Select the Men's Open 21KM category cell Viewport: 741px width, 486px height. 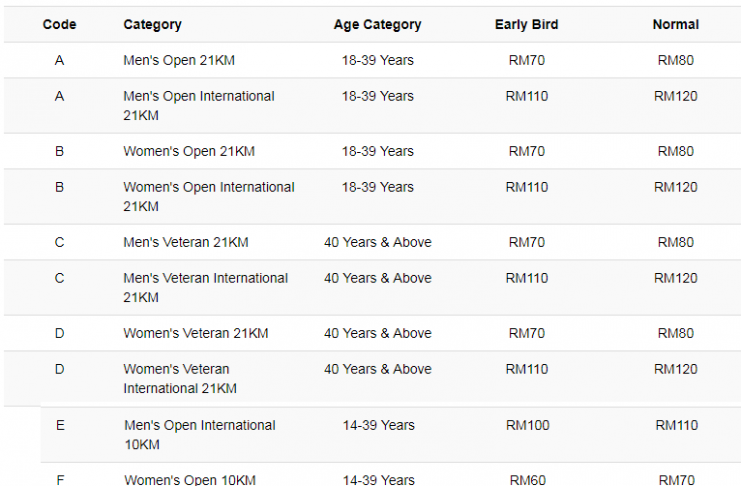coord(179,61)
